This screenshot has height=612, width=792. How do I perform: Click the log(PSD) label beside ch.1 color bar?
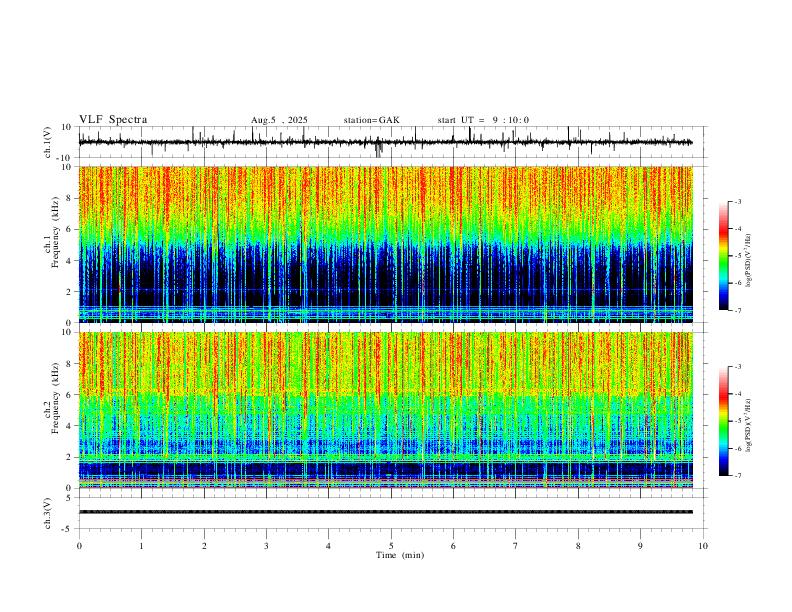click(x=748, y=260)
